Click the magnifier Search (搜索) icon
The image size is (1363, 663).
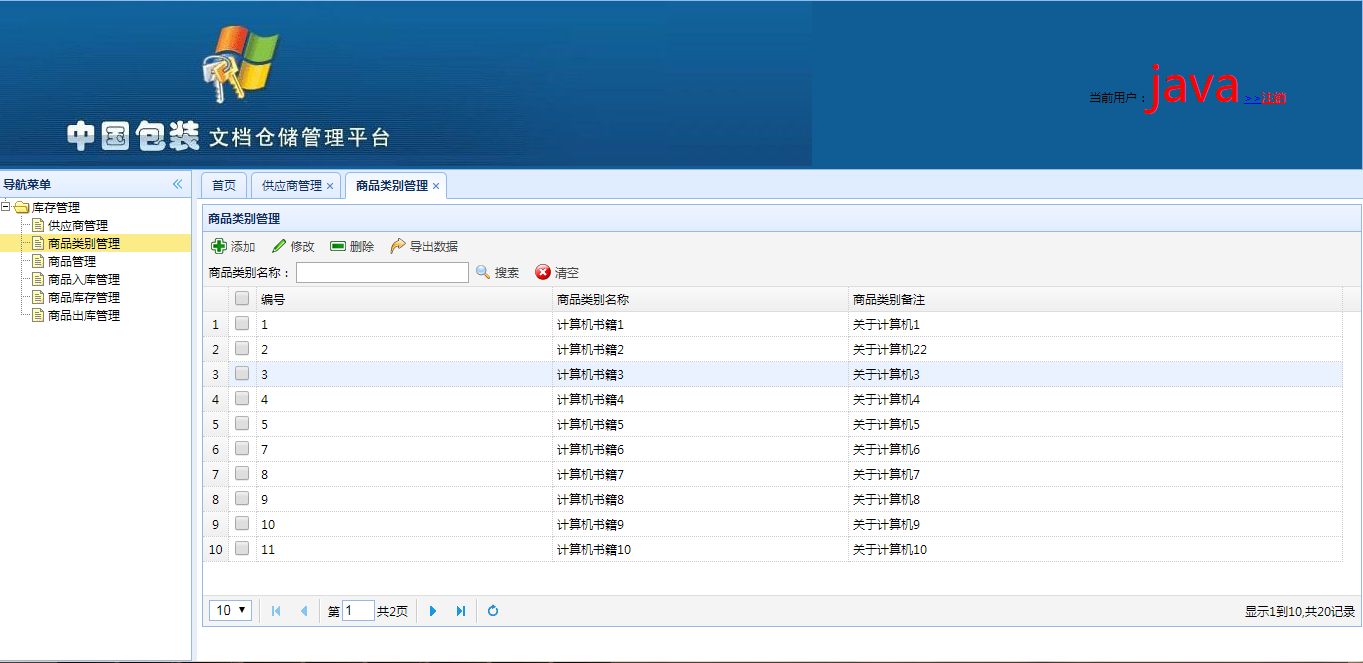483,272
